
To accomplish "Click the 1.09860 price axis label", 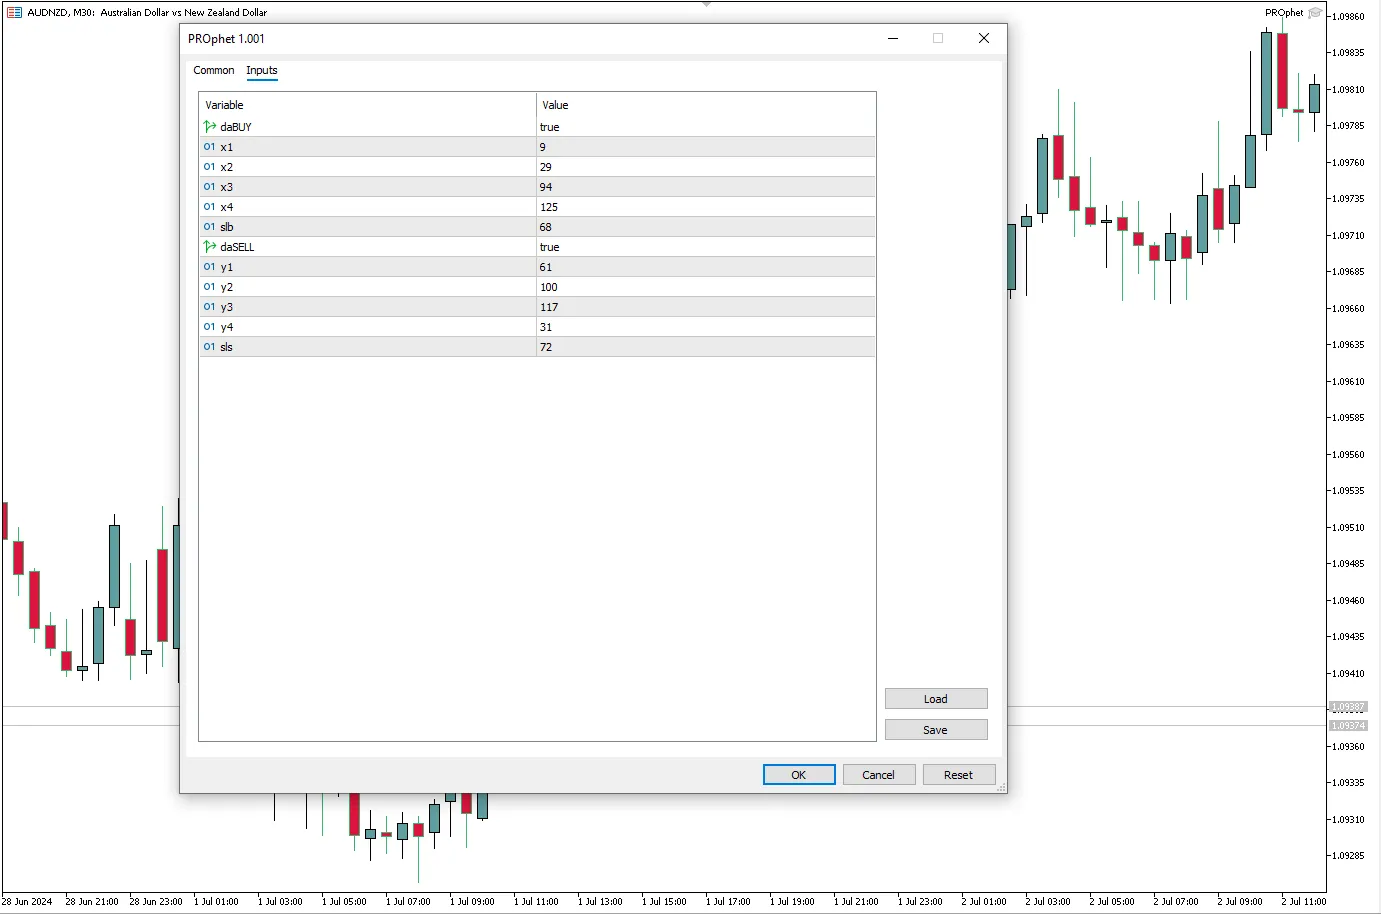I will coord(1348,17).
